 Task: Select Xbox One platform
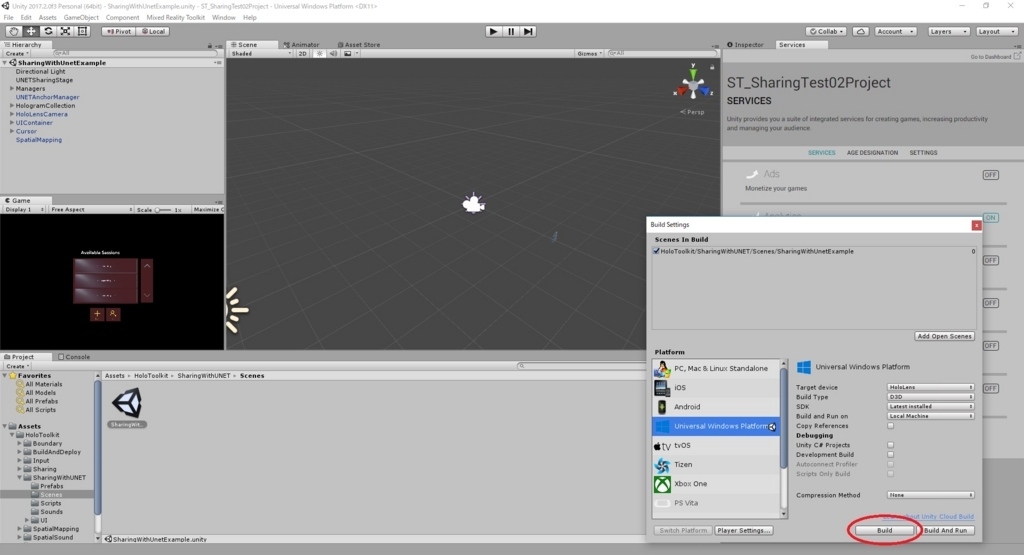(716, 484)
